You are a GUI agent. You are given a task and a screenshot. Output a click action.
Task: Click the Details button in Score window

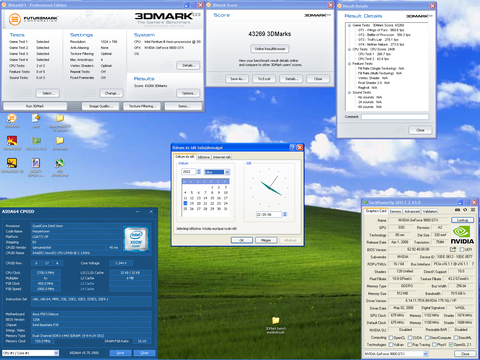tap(291, 79)
